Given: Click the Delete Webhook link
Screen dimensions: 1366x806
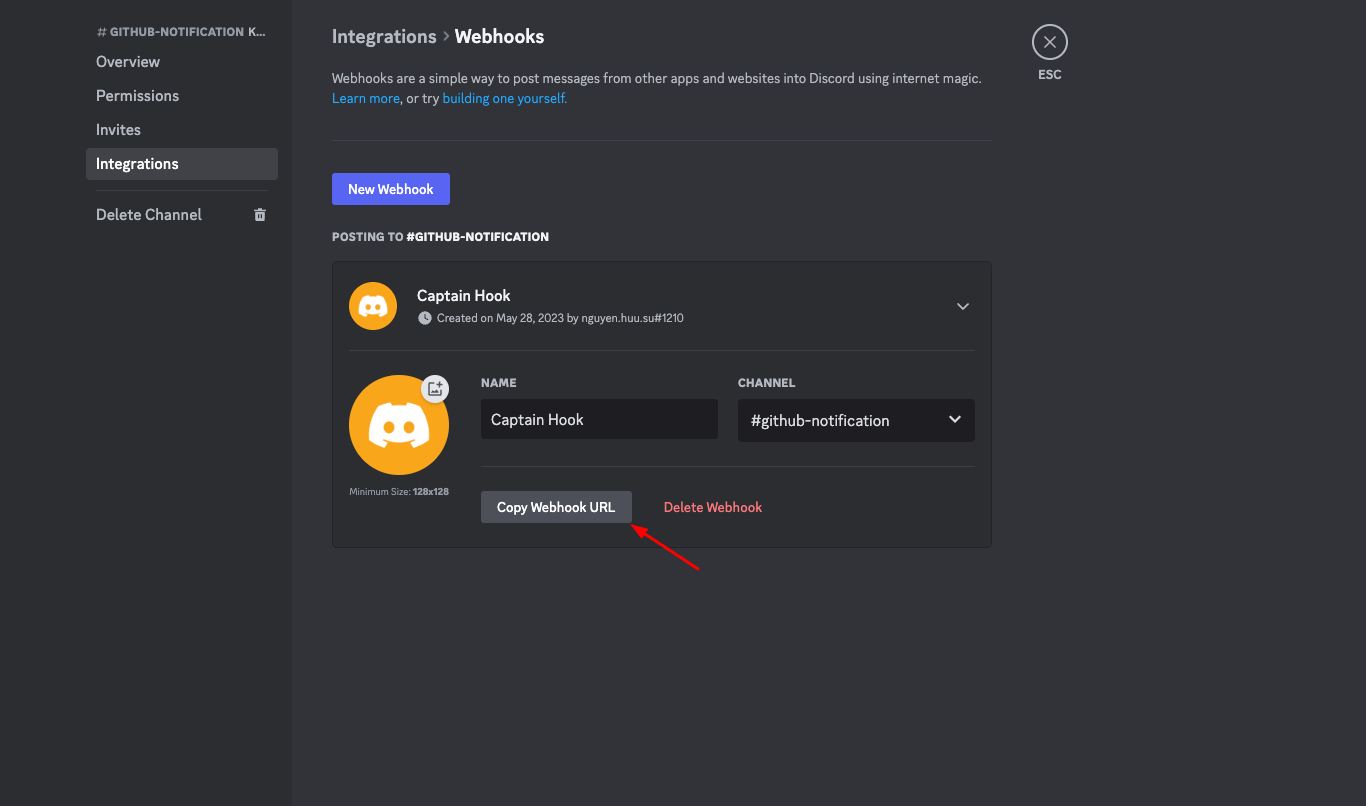Looking at the screenshot, I should 712,506.
